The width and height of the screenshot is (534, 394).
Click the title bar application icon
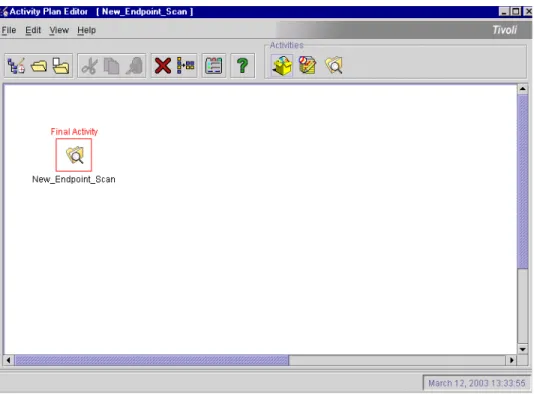4,12
